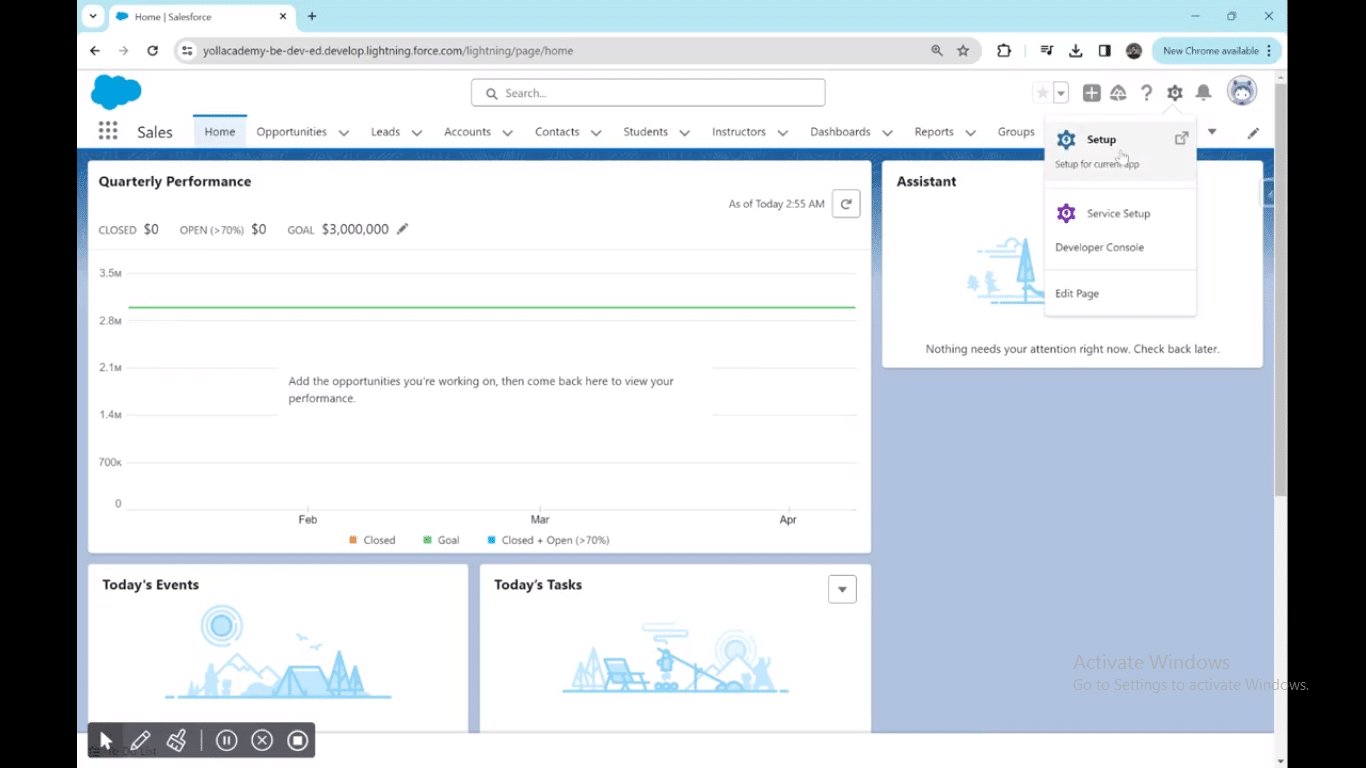
Task: Click the Salesforce cloud logo
Action: [116, 92]
